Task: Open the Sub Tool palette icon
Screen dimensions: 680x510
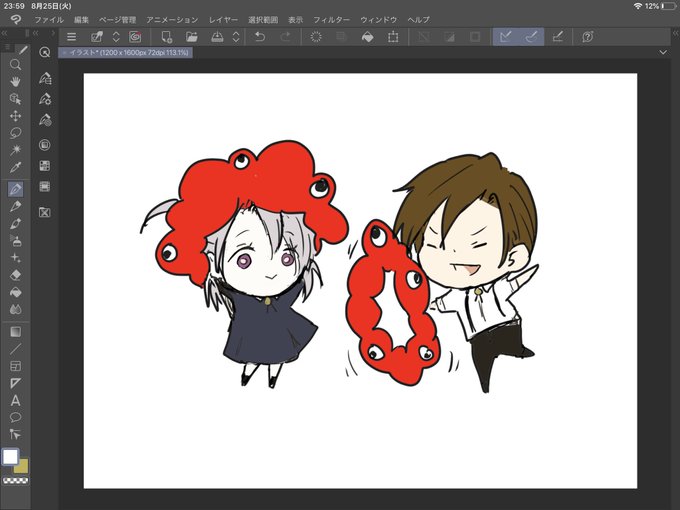Action: (x=45, y=78)
